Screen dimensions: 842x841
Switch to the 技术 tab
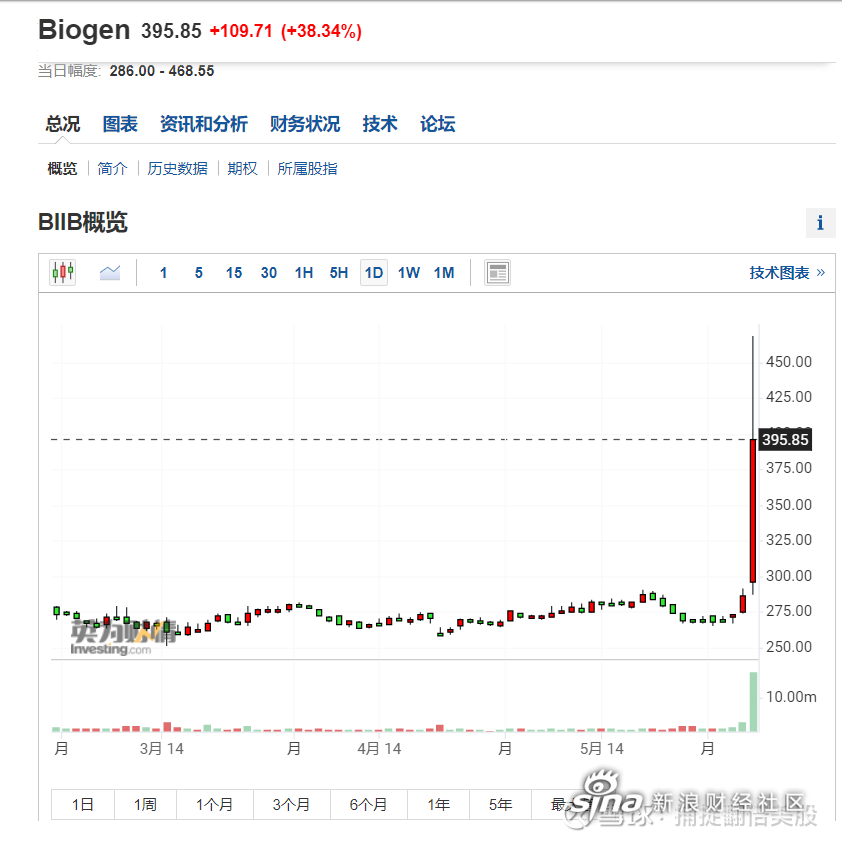(380, 124)
